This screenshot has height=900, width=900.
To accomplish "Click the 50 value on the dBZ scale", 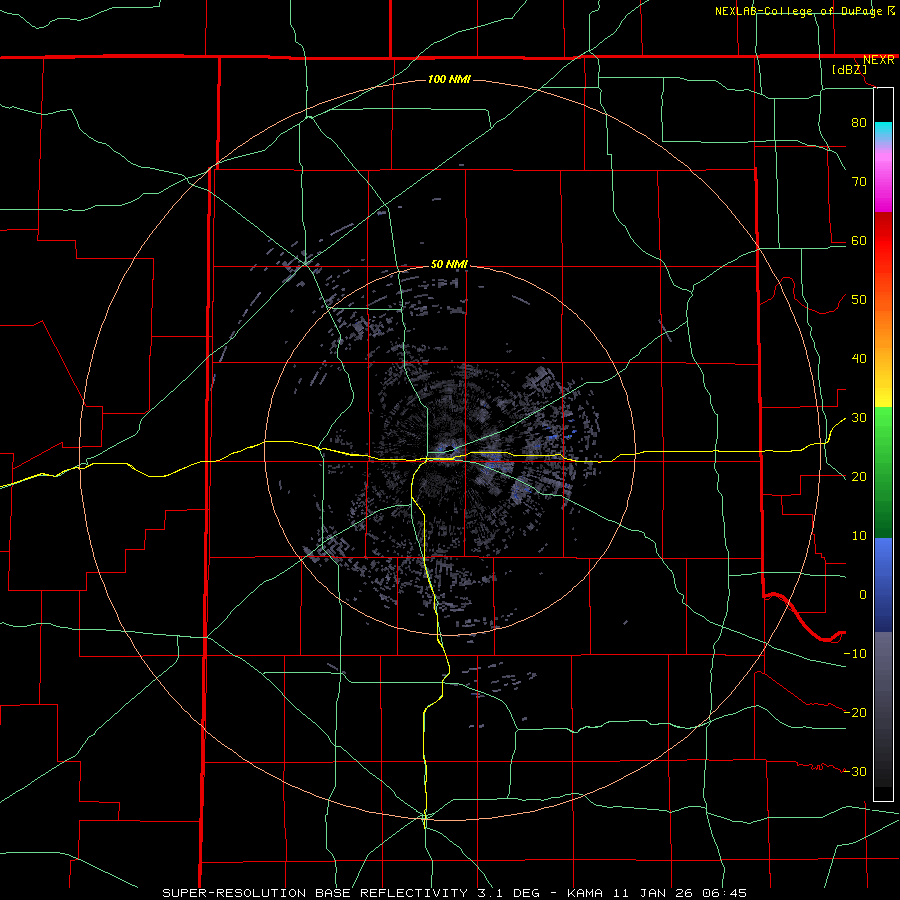I will pos(859,300).
